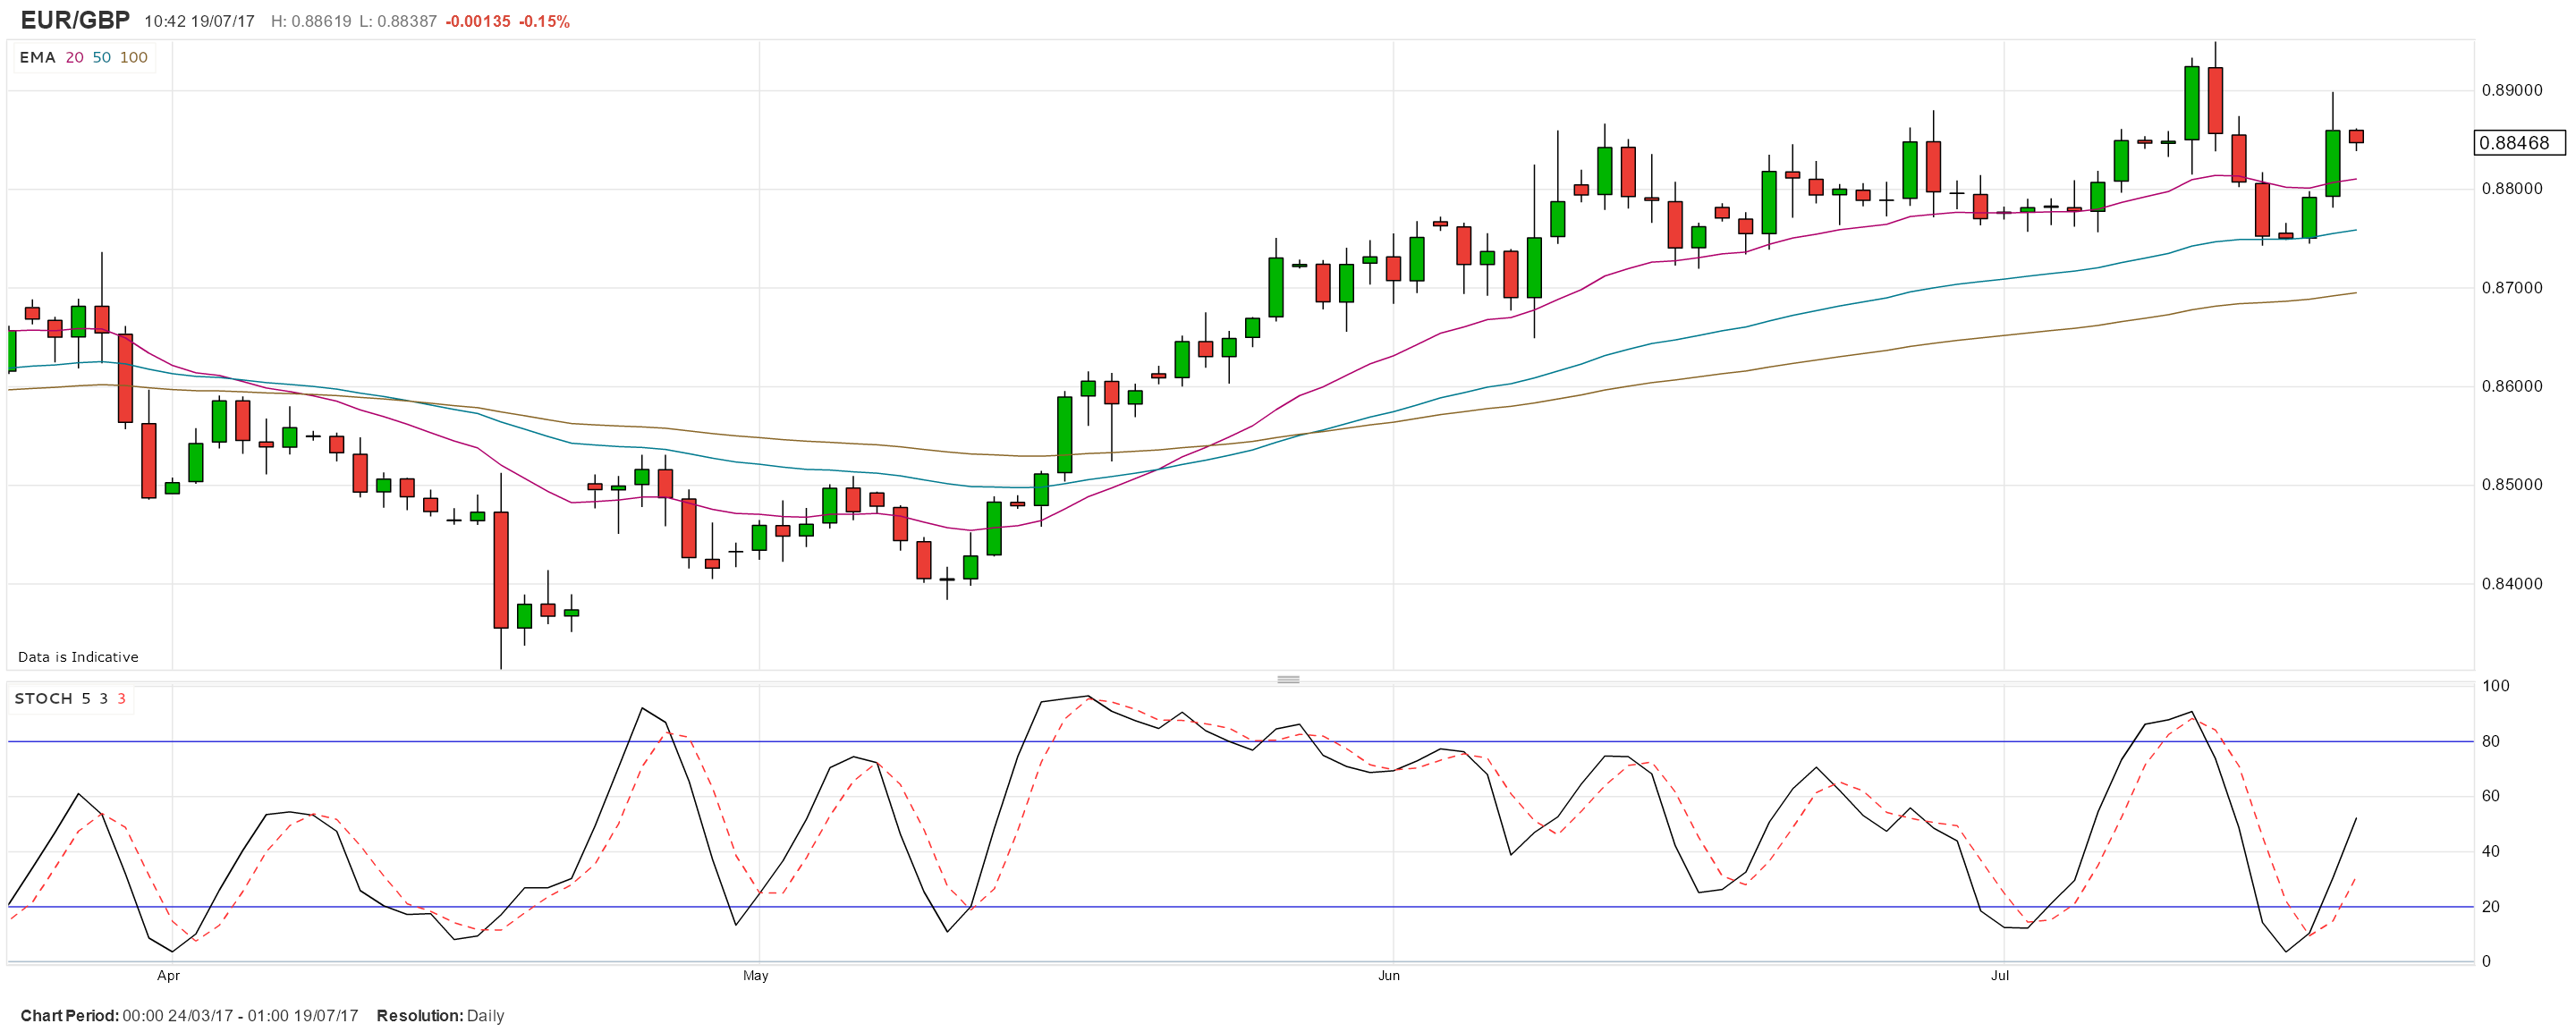Screen dimensions: 2576x1032
Task: Click the stochastic 40 level label
Action: pos(2491,851)
